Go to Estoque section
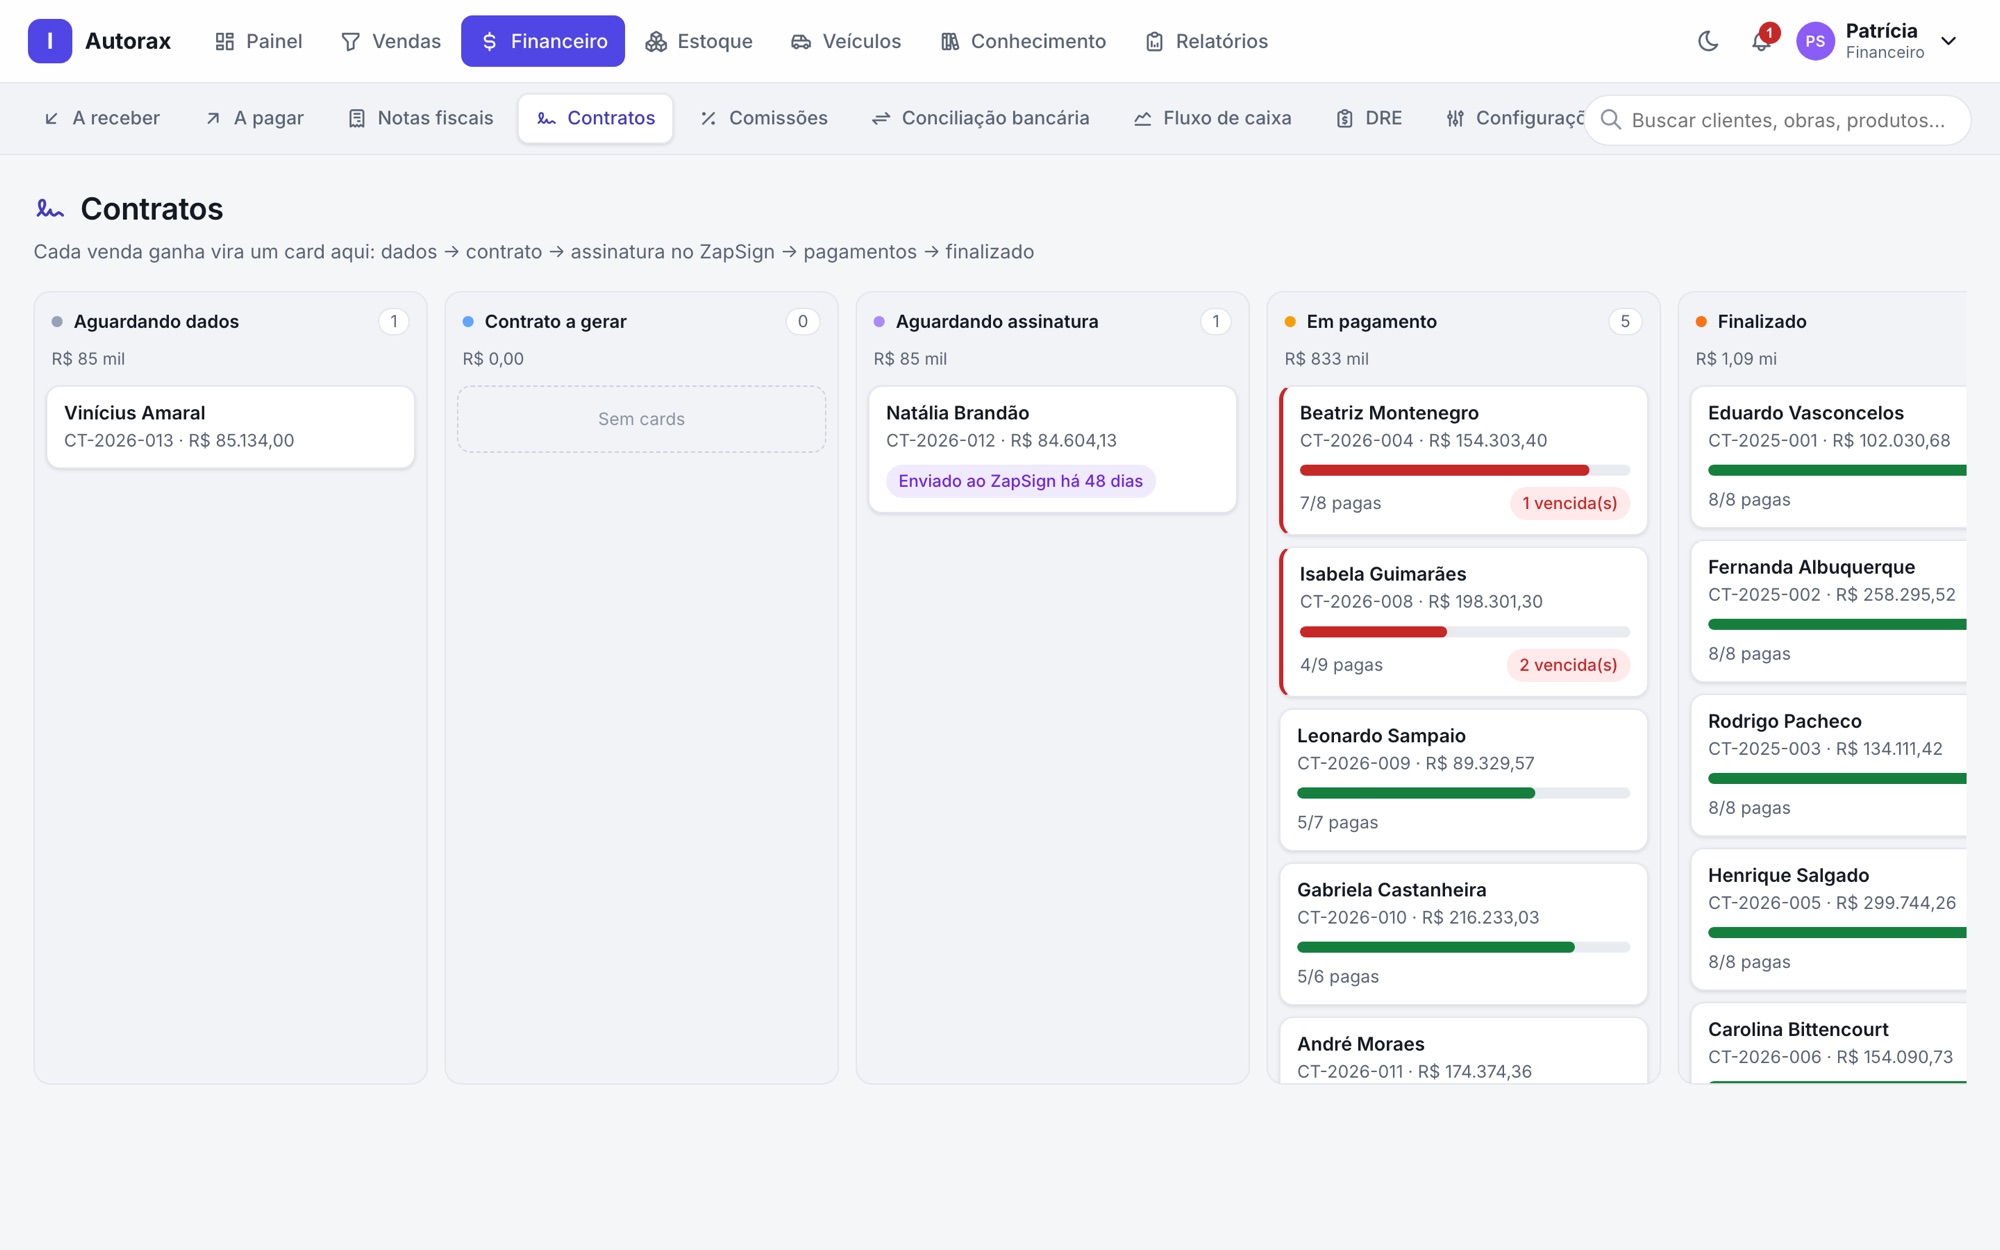Screen dimensions: 2000x1250 coord(699,41)
